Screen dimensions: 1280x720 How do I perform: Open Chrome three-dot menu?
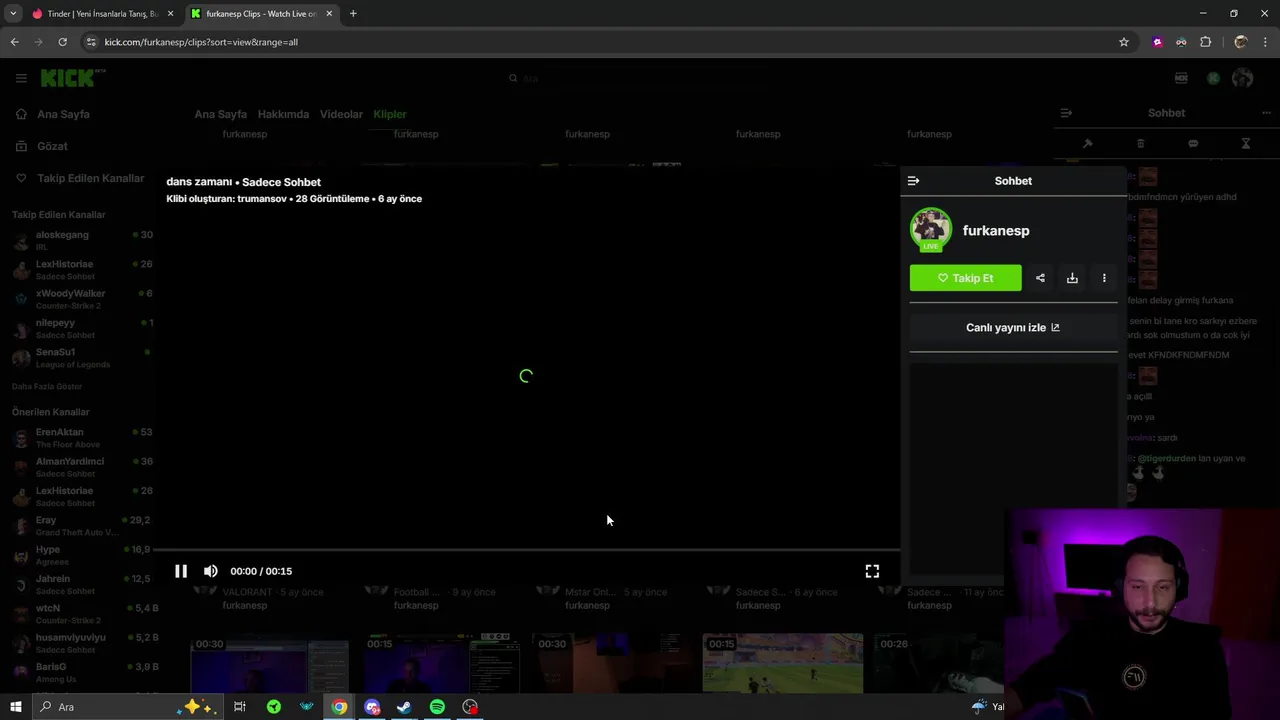pos(1266,42)
